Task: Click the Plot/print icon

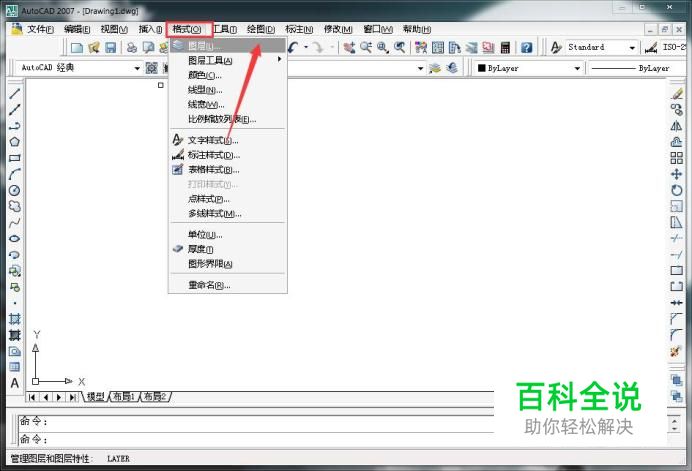Action: (132, 47)
